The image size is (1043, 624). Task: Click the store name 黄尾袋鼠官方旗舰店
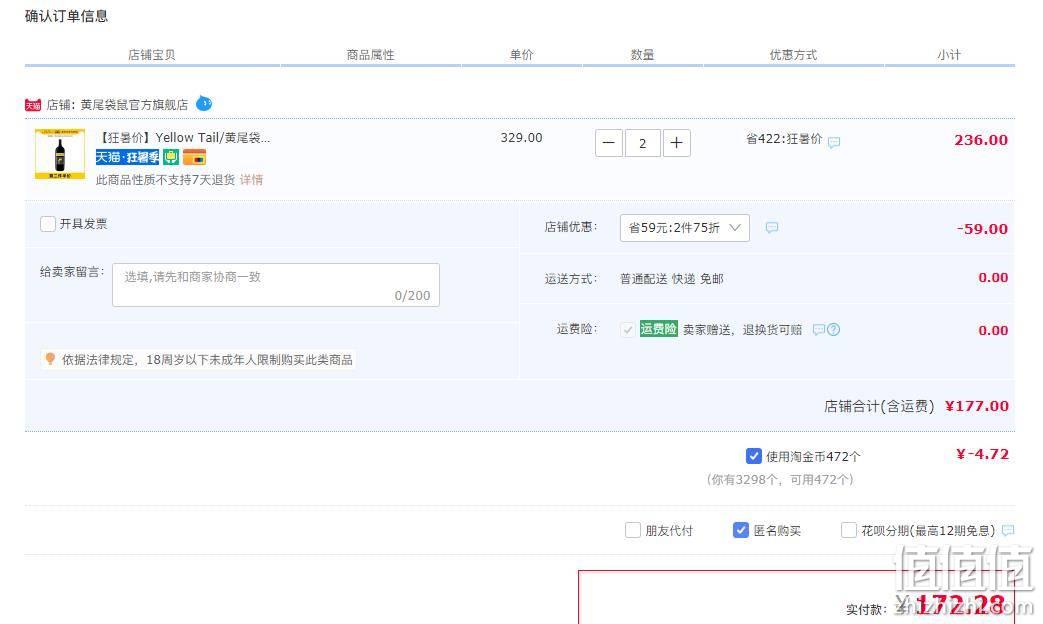(134, 104)
